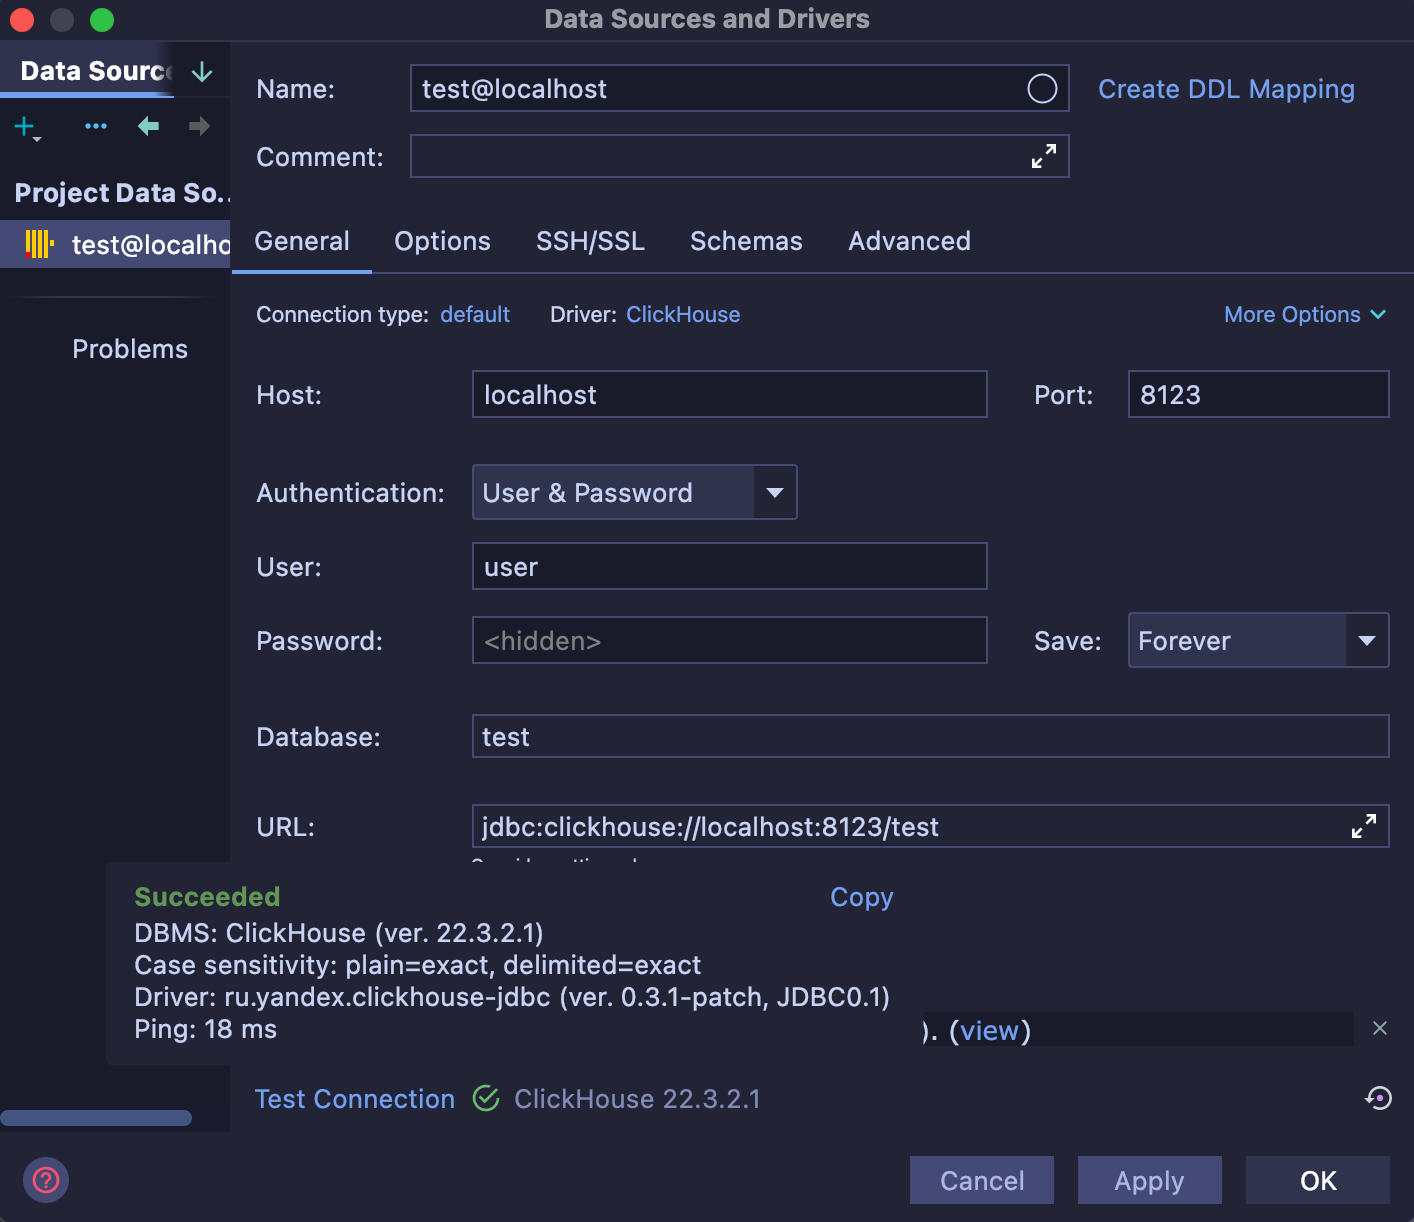Click the Case sensitivity line
This screenshot has height=1222, width=1414.
pyautogui.click(x=417, y=965)
